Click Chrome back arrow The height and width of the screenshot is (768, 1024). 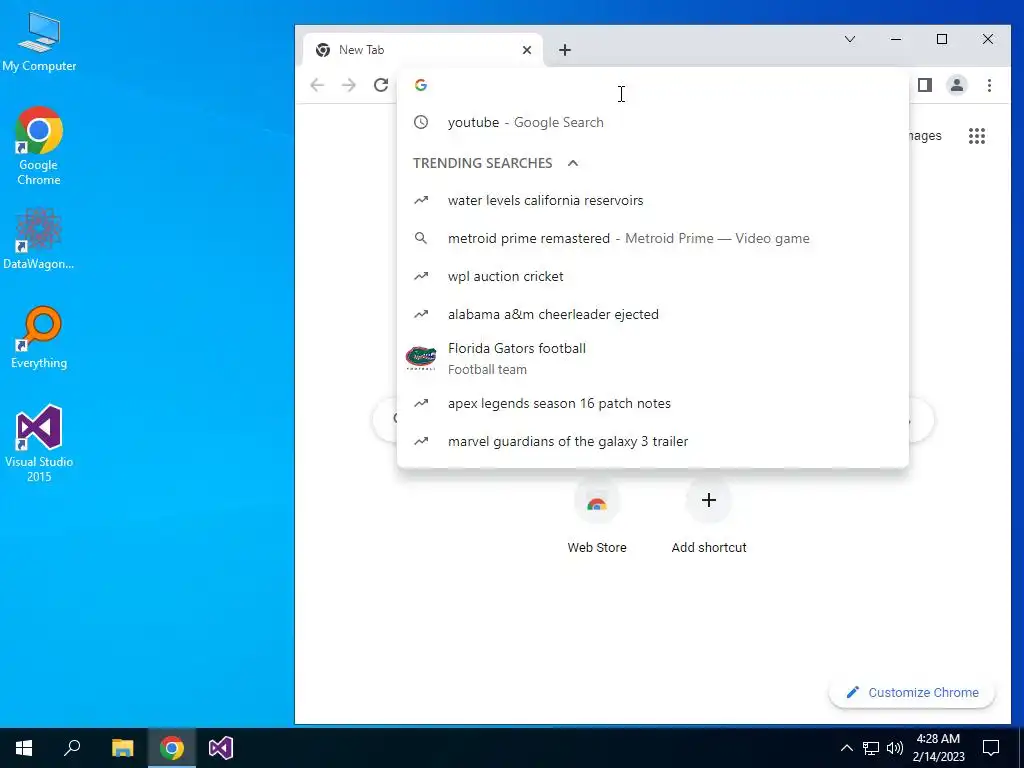click(x=317, y=85)
